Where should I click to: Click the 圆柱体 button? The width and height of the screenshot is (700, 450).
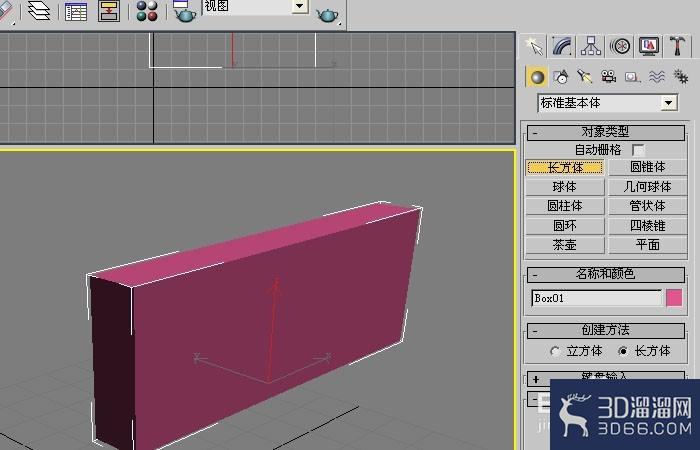(565, 206)
